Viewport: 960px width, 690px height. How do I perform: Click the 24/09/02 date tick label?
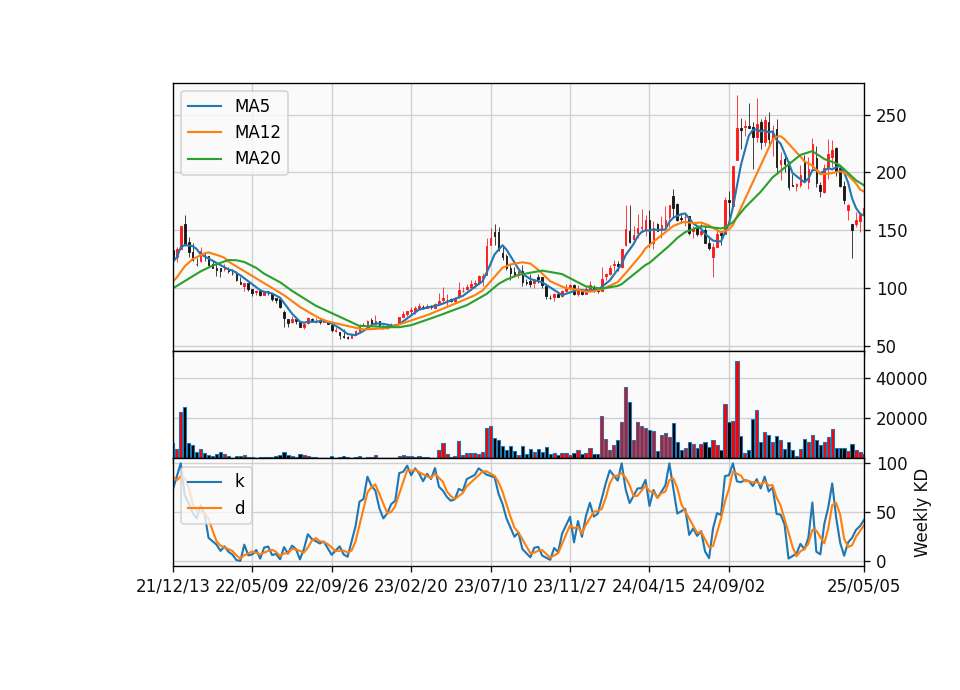(729, 586)
